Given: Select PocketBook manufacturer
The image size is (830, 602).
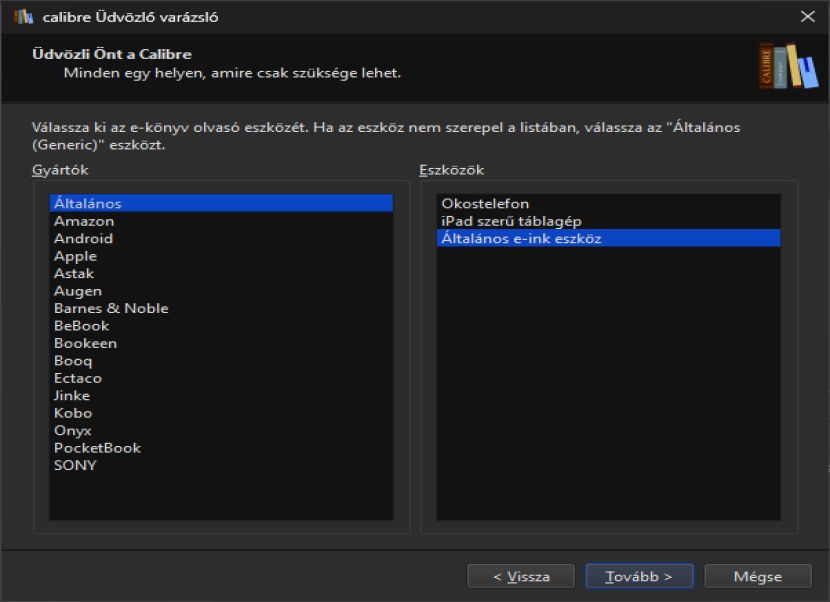Looking at the screenshot, I should 221,448.
